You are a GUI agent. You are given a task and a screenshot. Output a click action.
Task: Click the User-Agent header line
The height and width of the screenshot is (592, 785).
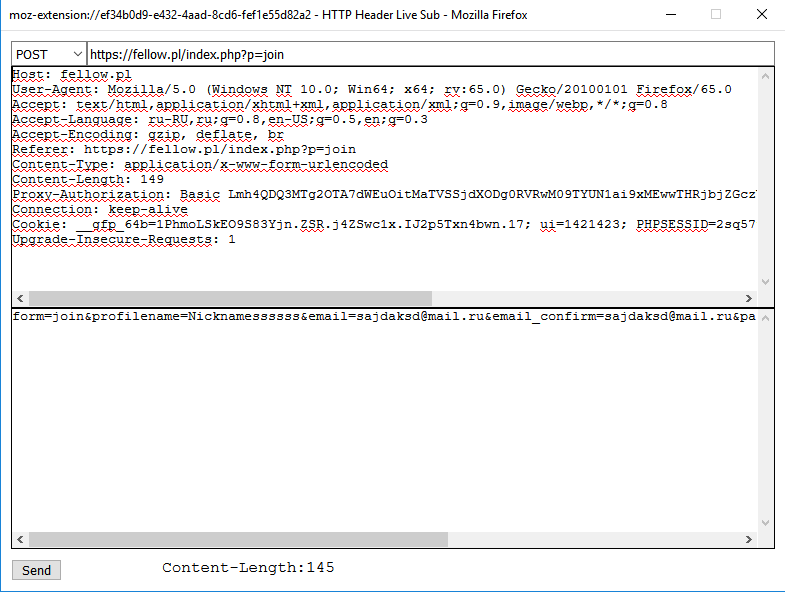372,90
